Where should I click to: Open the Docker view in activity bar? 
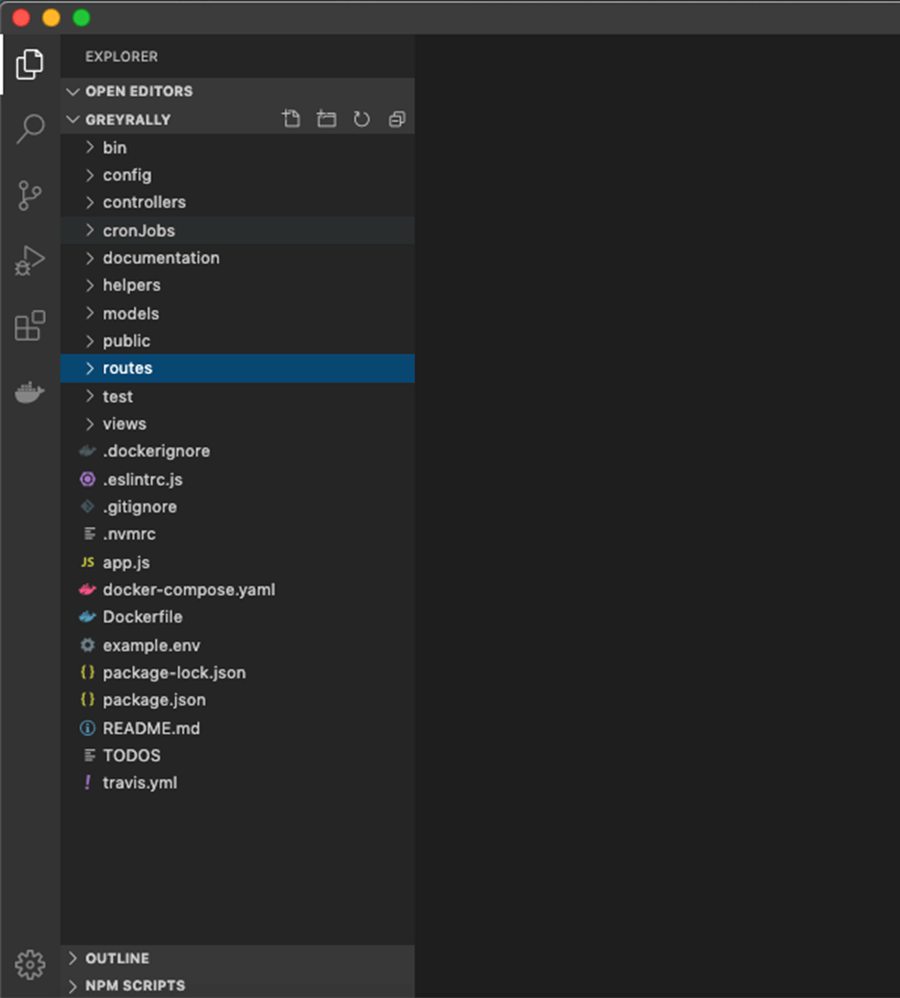30,393
